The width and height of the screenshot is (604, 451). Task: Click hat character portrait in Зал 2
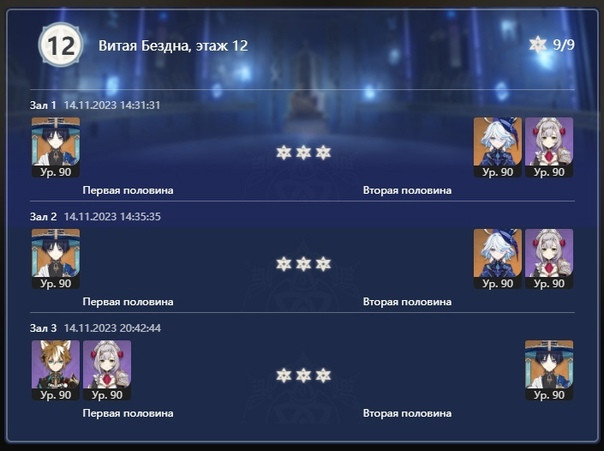56,259
